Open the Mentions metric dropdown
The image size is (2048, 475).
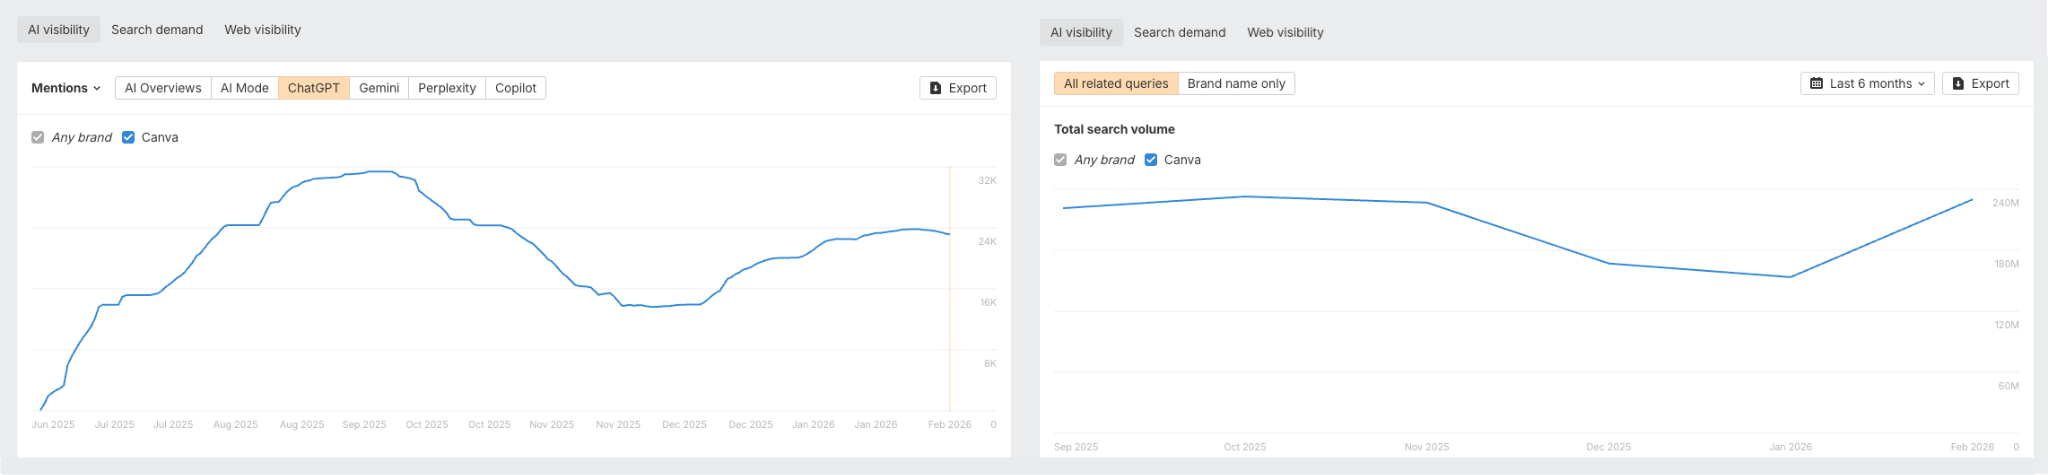[66, 88]
